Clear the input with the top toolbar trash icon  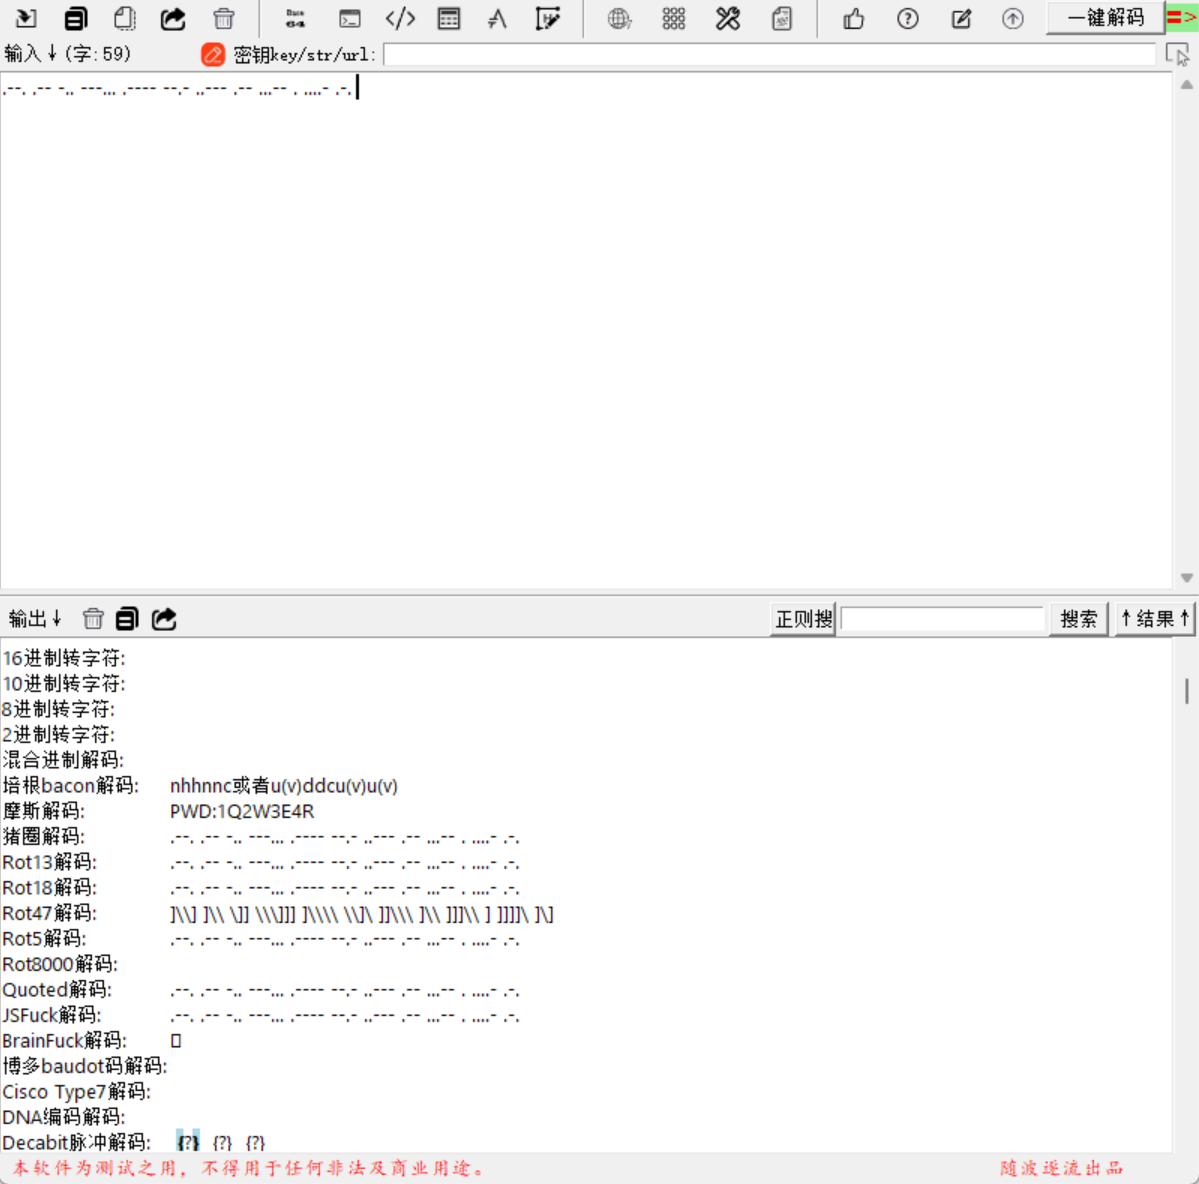click(x=223, y=18)
